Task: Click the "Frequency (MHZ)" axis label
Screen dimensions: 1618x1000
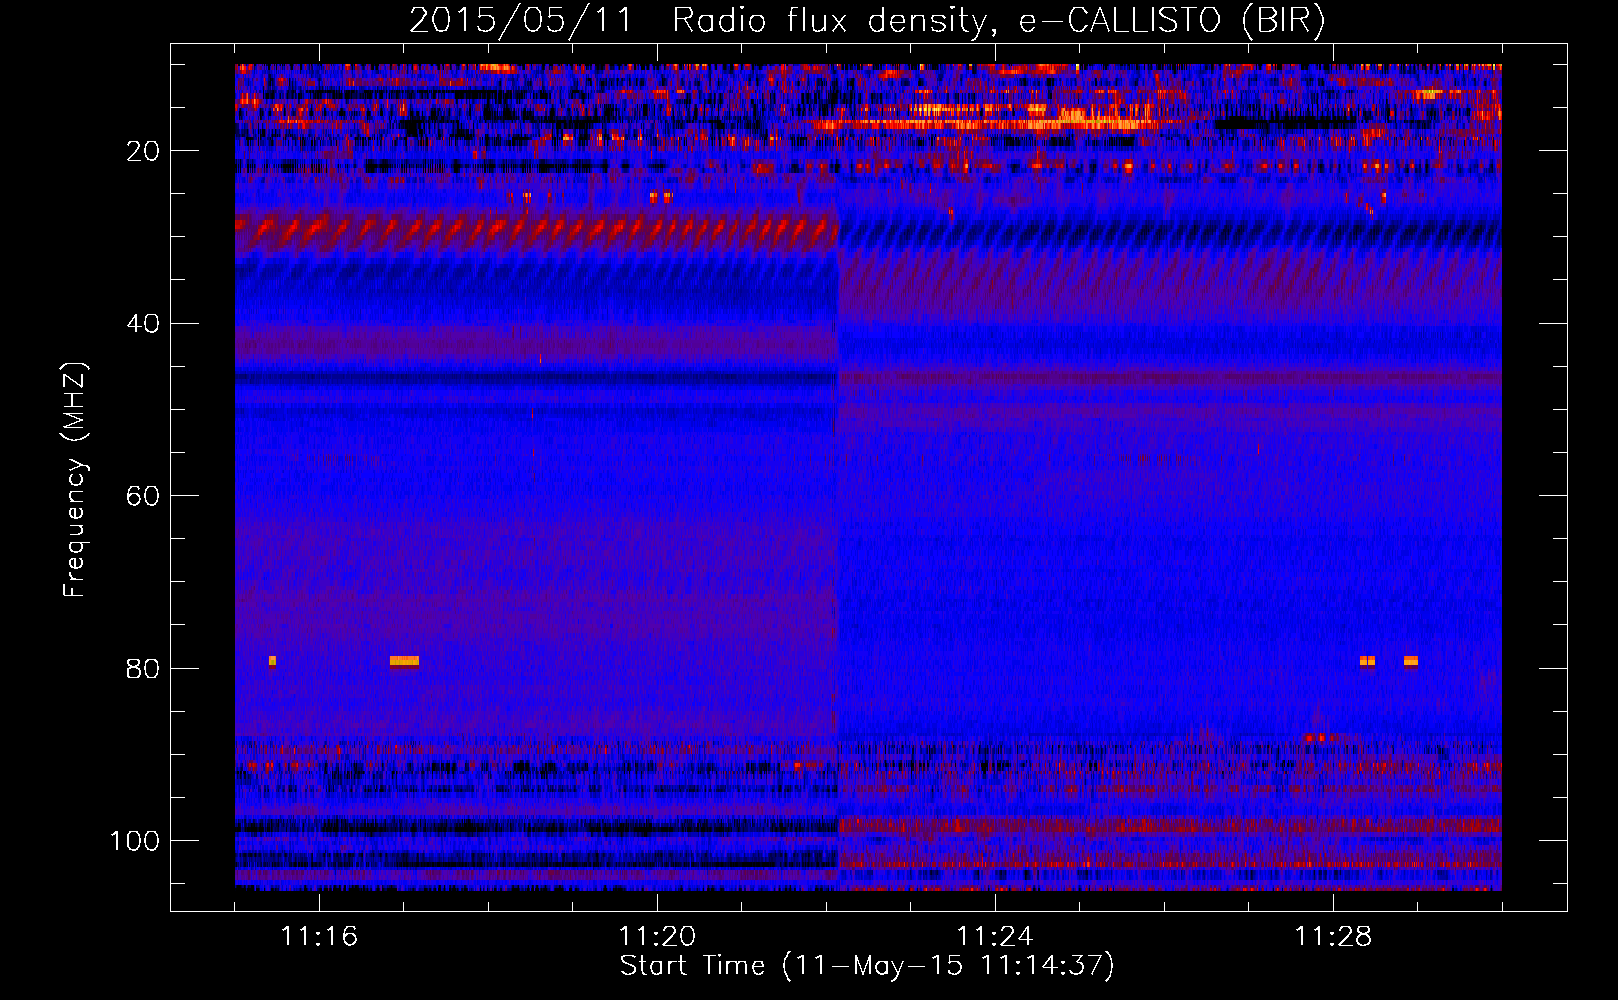Action: point(75,480)
